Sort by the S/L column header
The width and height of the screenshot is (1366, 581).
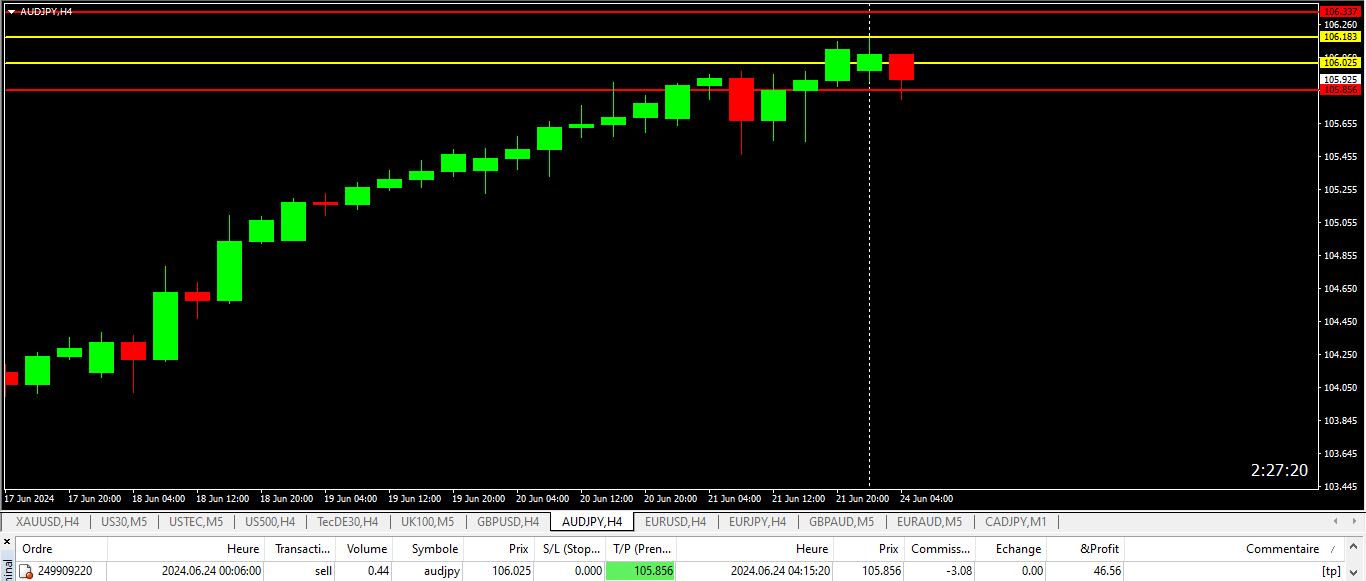[569, 549]
